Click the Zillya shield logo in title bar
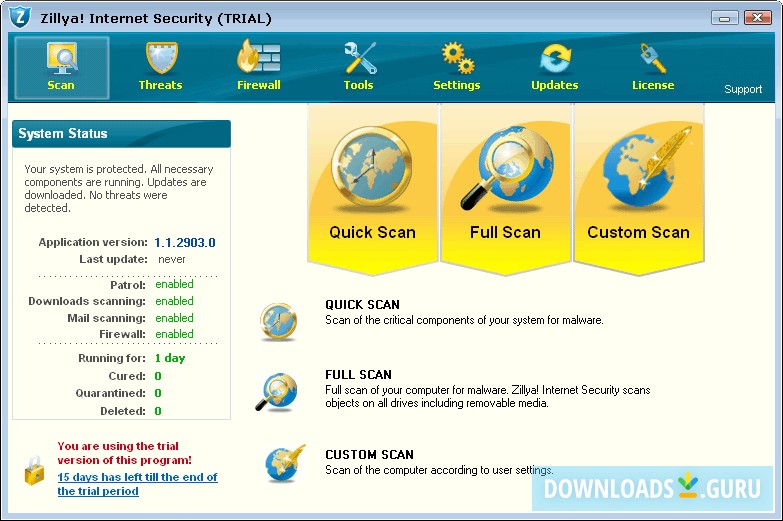The width and height of the screenshot is (783, 521). (20, 17)
